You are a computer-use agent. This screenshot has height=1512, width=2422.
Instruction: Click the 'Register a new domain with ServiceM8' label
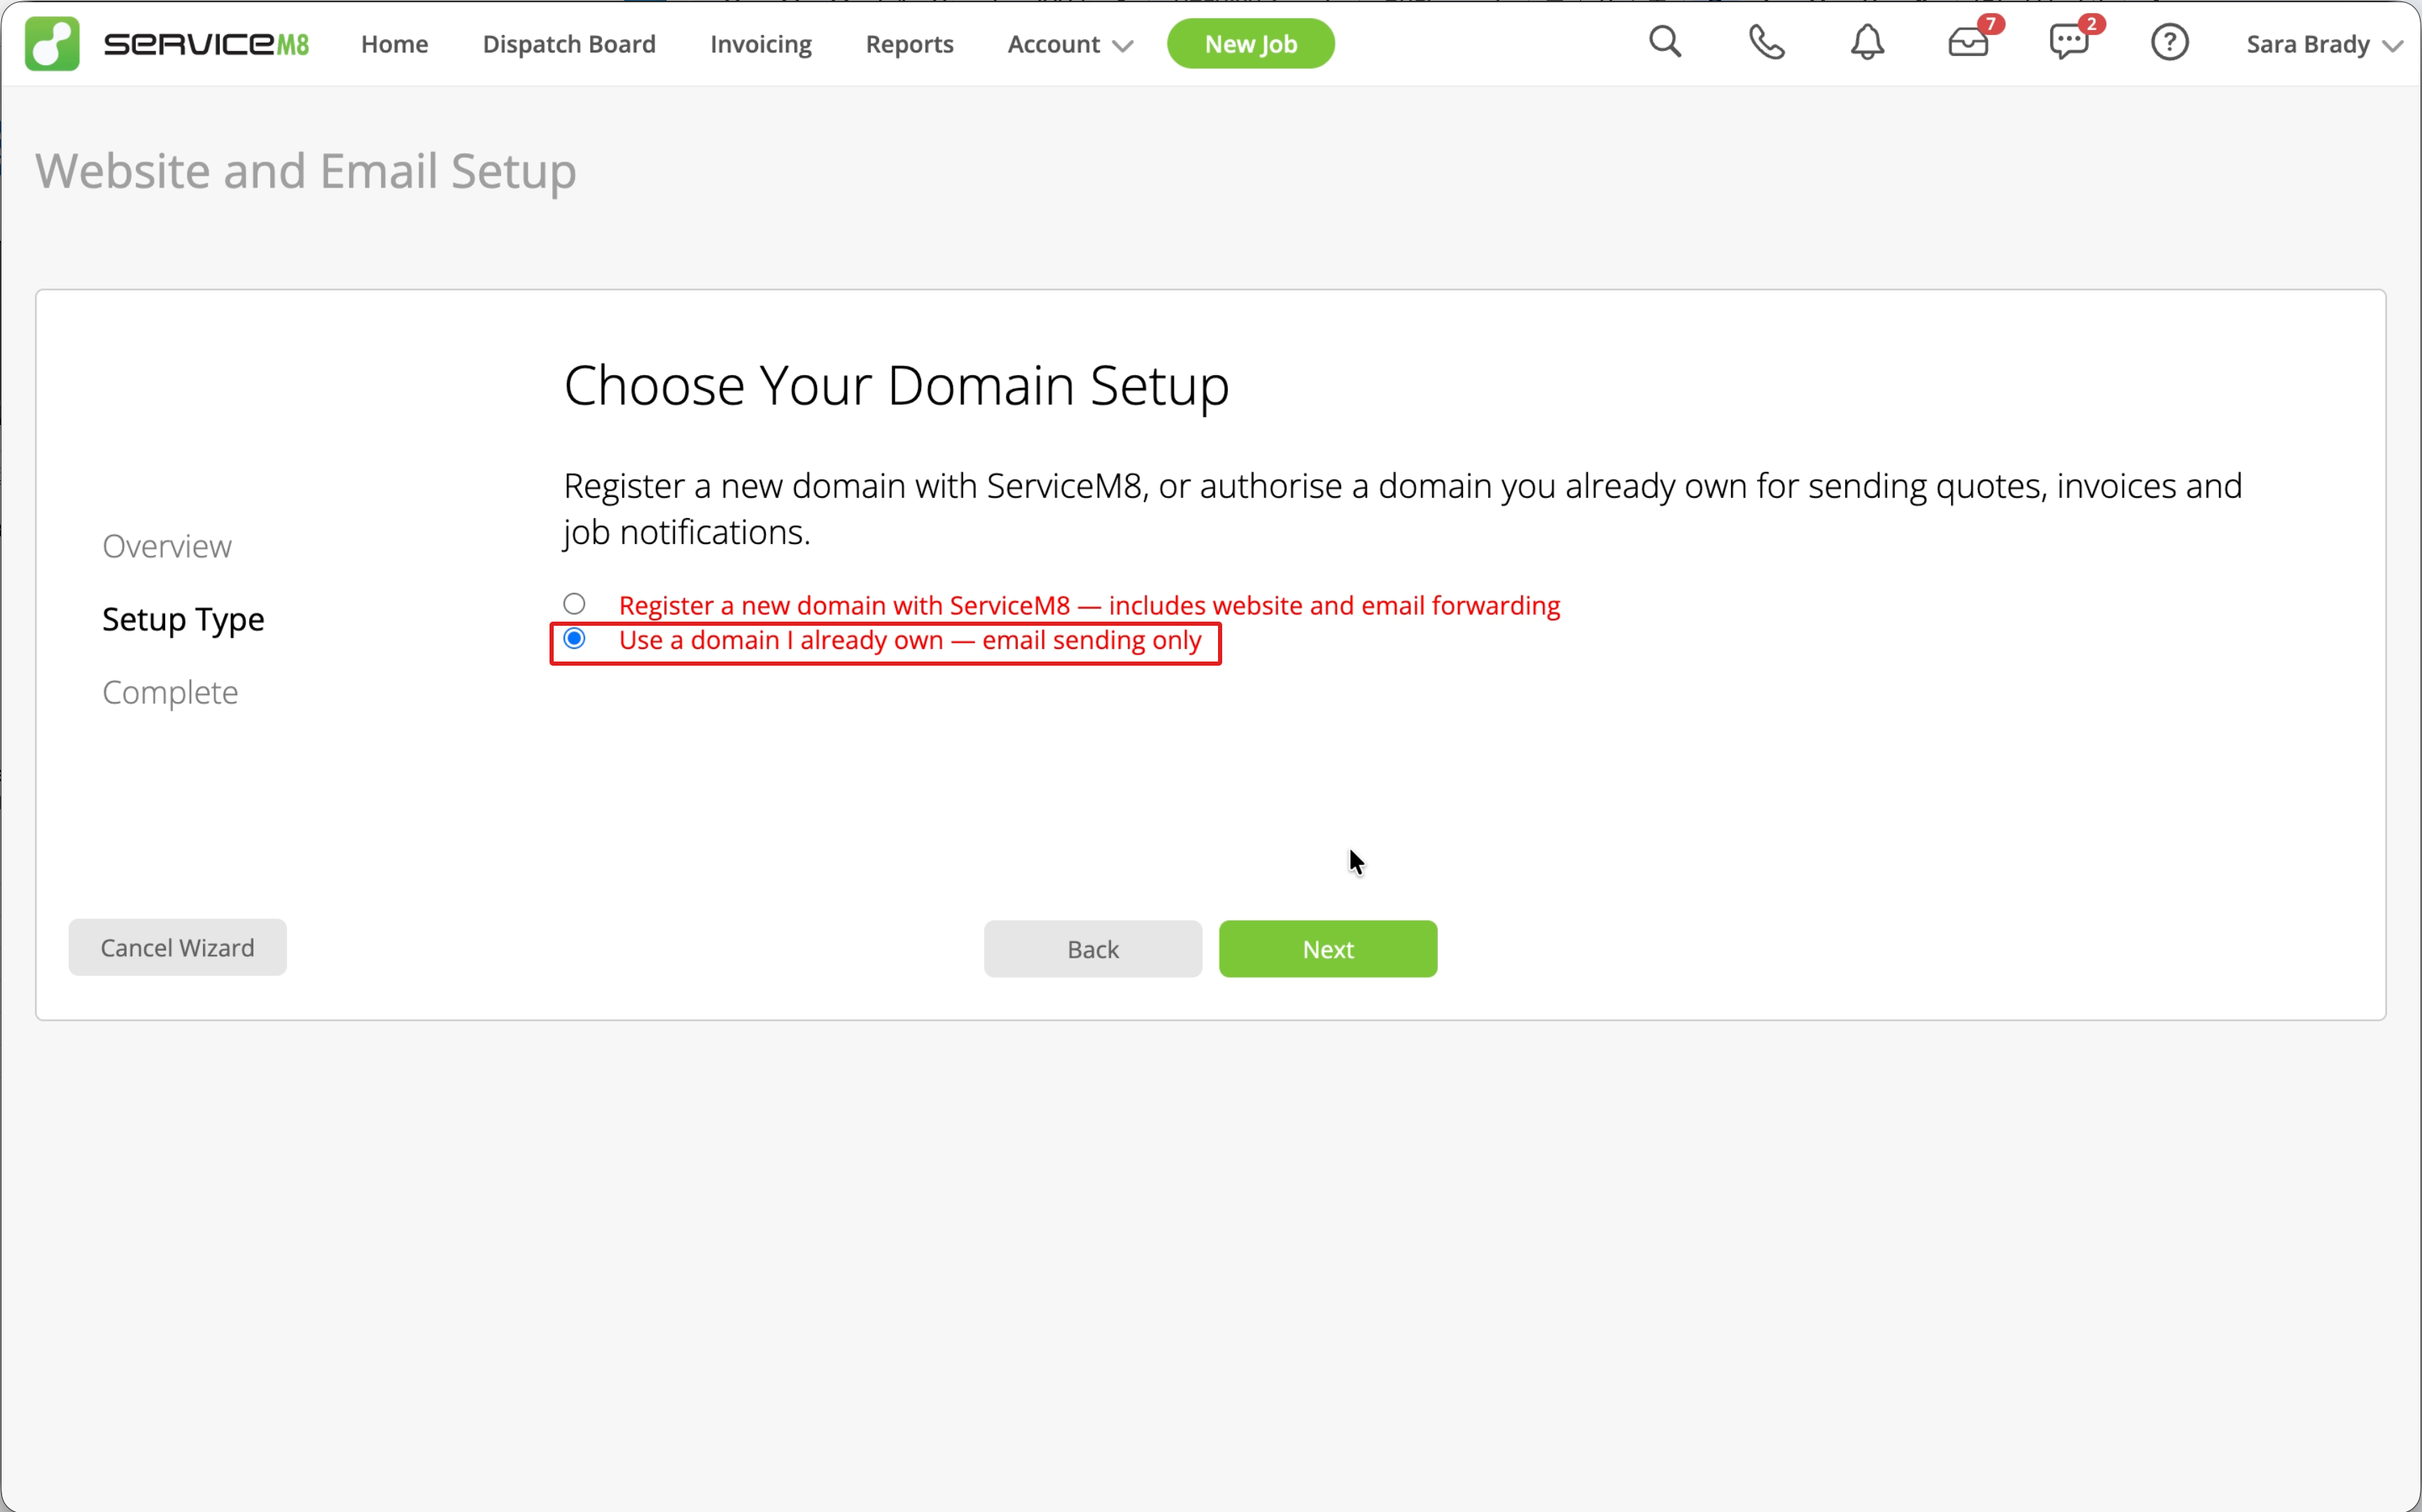click(x=1089, y=605)
